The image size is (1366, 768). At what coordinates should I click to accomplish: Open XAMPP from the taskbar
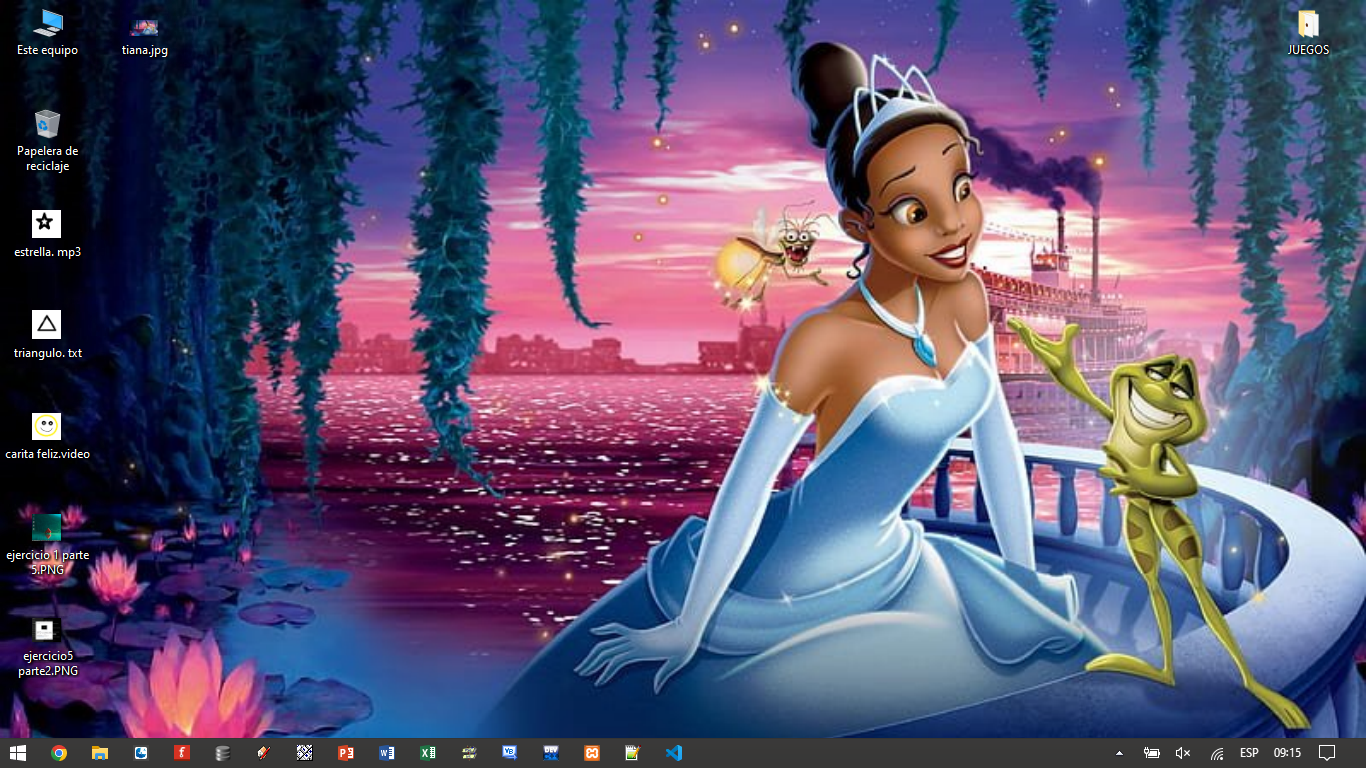pos(592,753)
